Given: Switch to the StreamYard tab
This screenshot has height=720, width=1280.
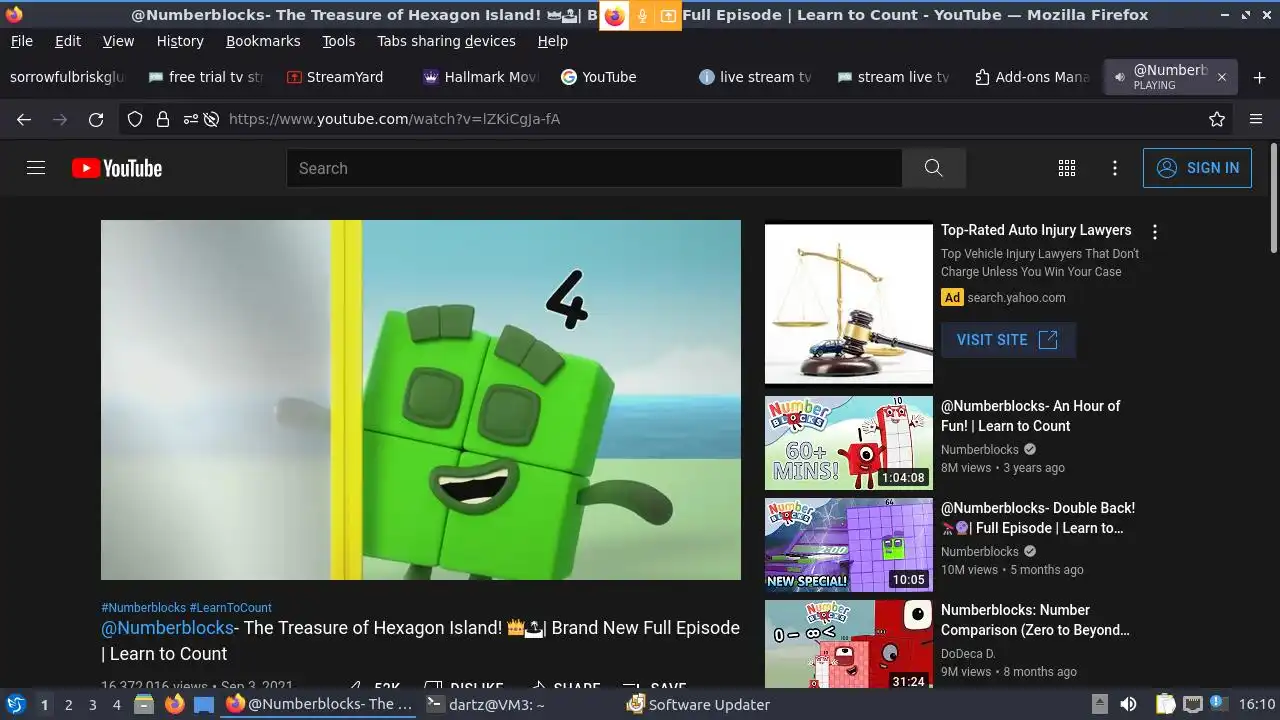Looking at the screenshot, I should 344,77.
